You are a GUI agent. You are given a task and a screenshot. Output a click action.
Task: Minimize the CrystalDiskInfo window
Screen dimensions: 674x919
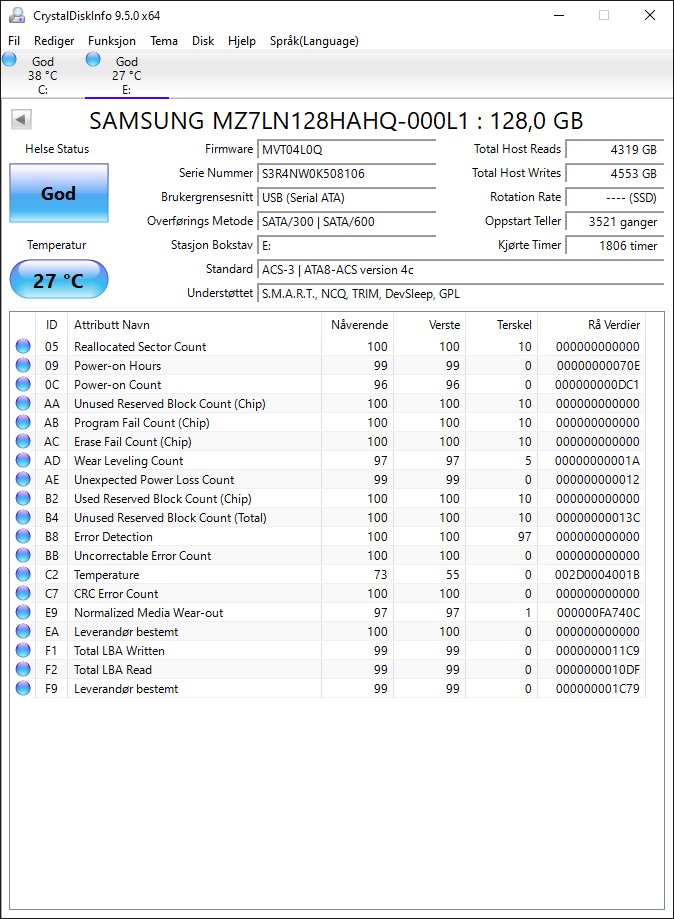[559, 15]
